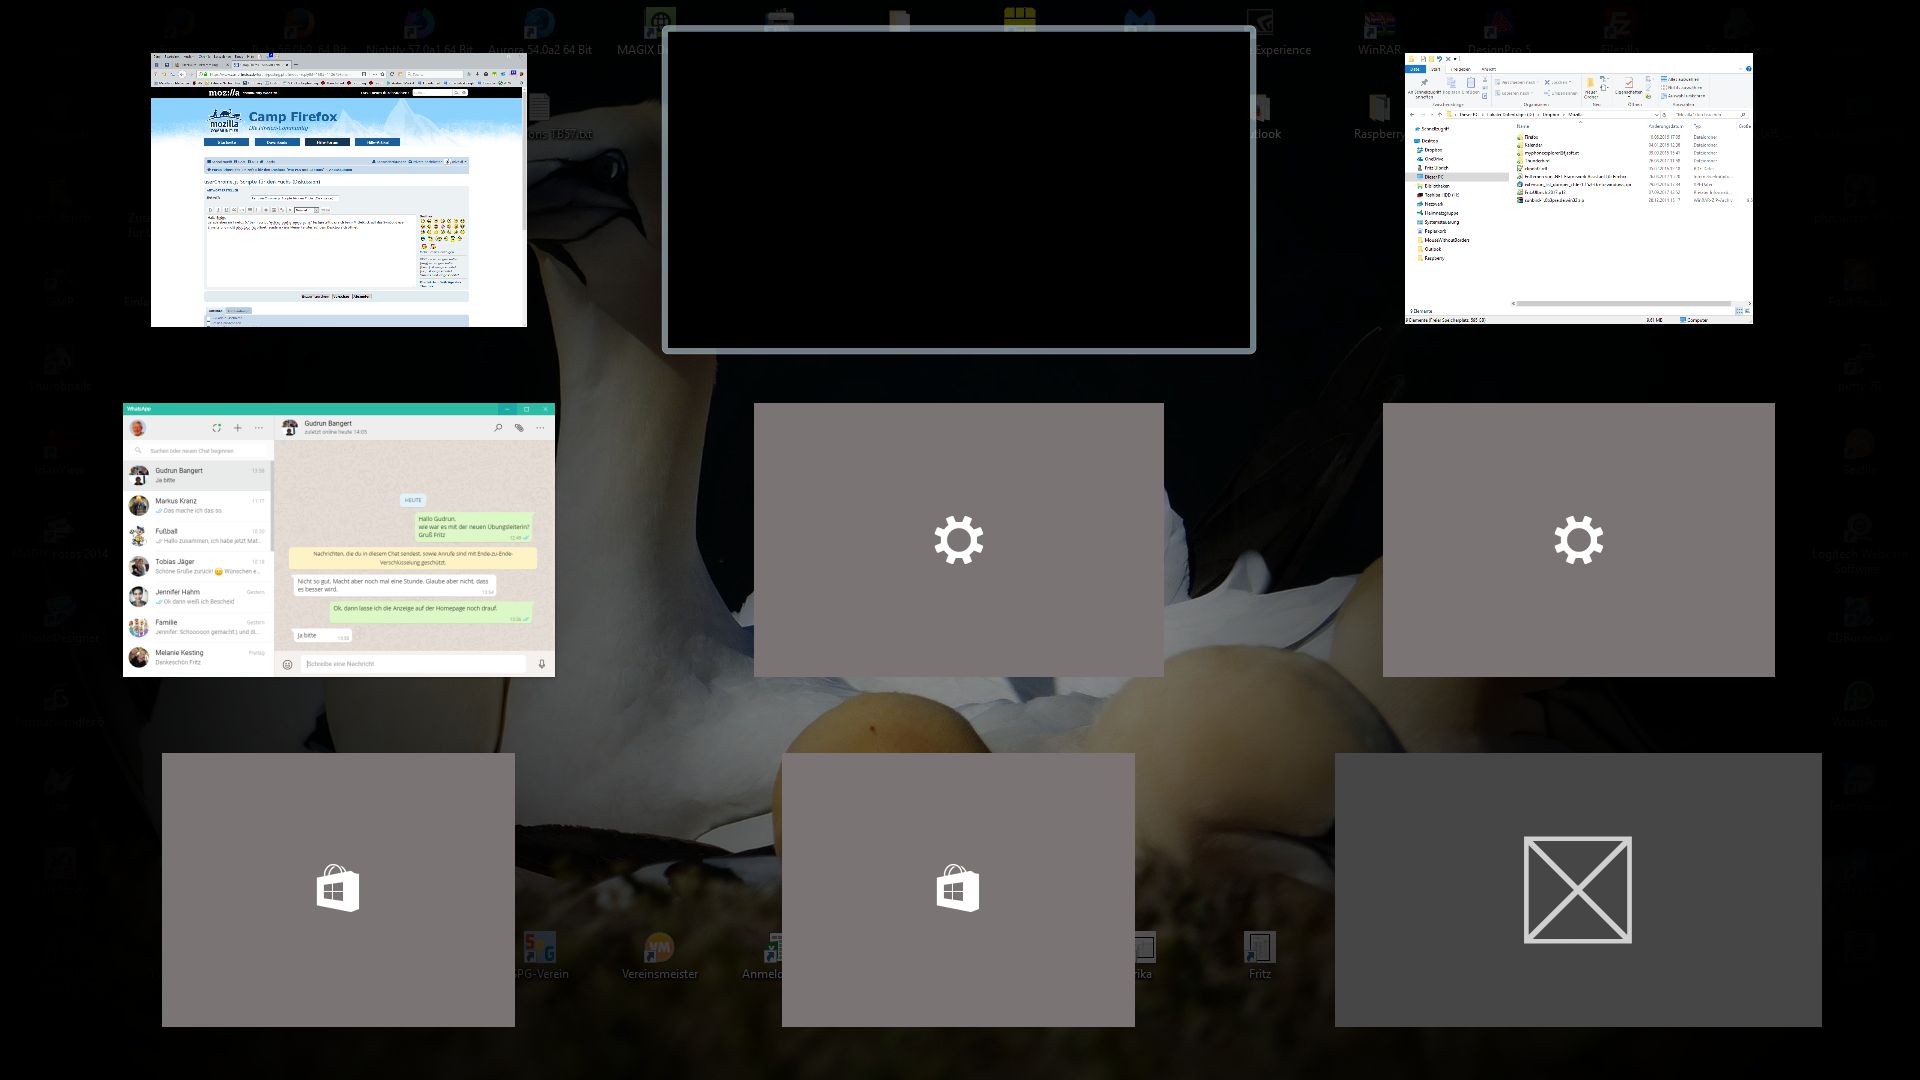Open the three-dot menu in the WhatsApp chat header
This screenshot has height=1080, width=1920.
(540, 428)
